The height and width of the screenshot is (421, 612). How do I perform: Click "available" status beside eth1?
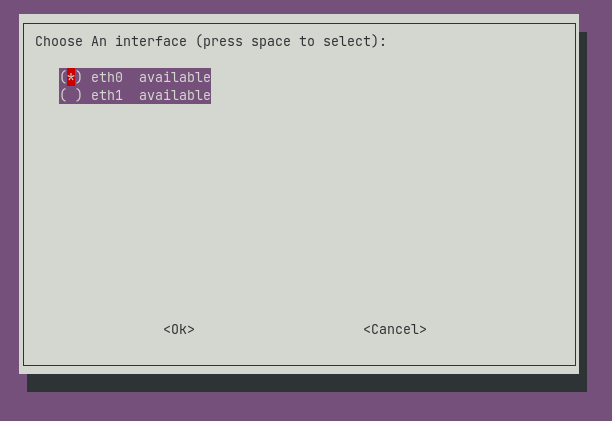click(175, 96)
